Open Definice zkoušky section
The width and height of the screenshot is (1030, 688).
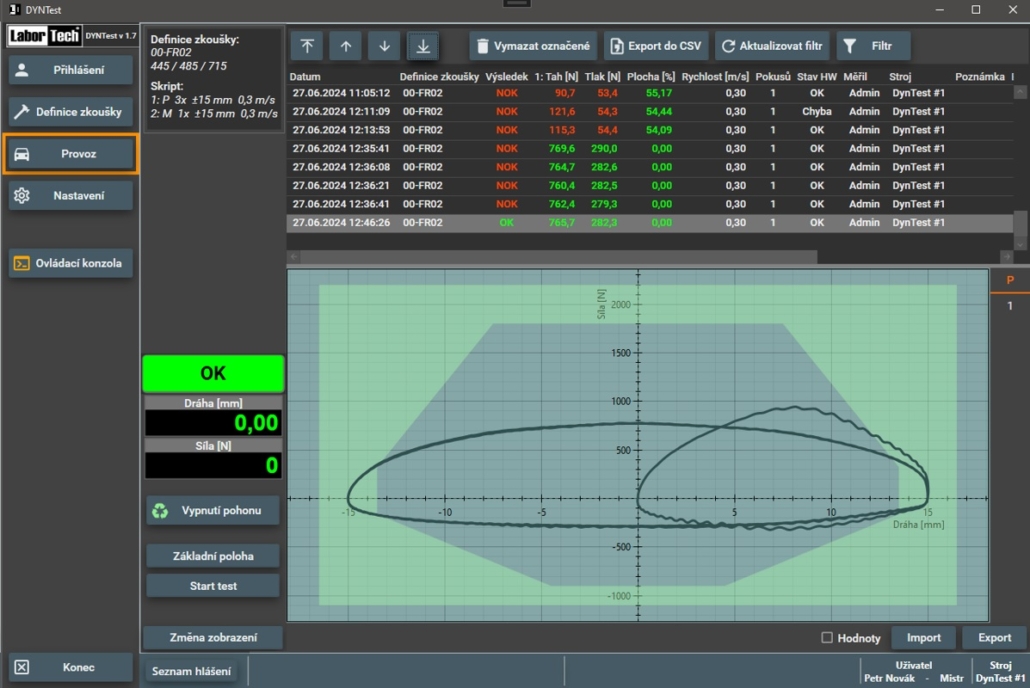(x=71, y=112)
